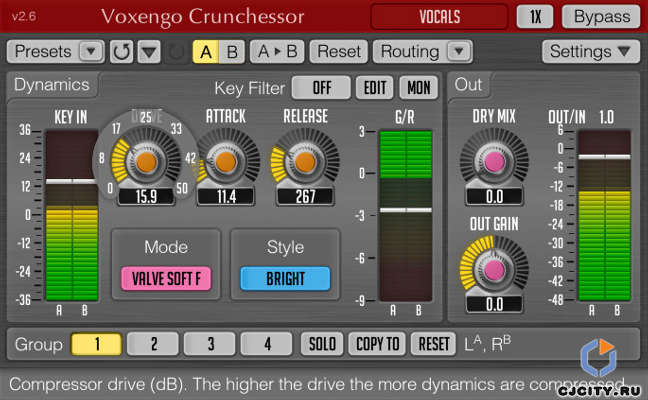Click the Routing button label
648x400 pixels.
tap(410, 52)
